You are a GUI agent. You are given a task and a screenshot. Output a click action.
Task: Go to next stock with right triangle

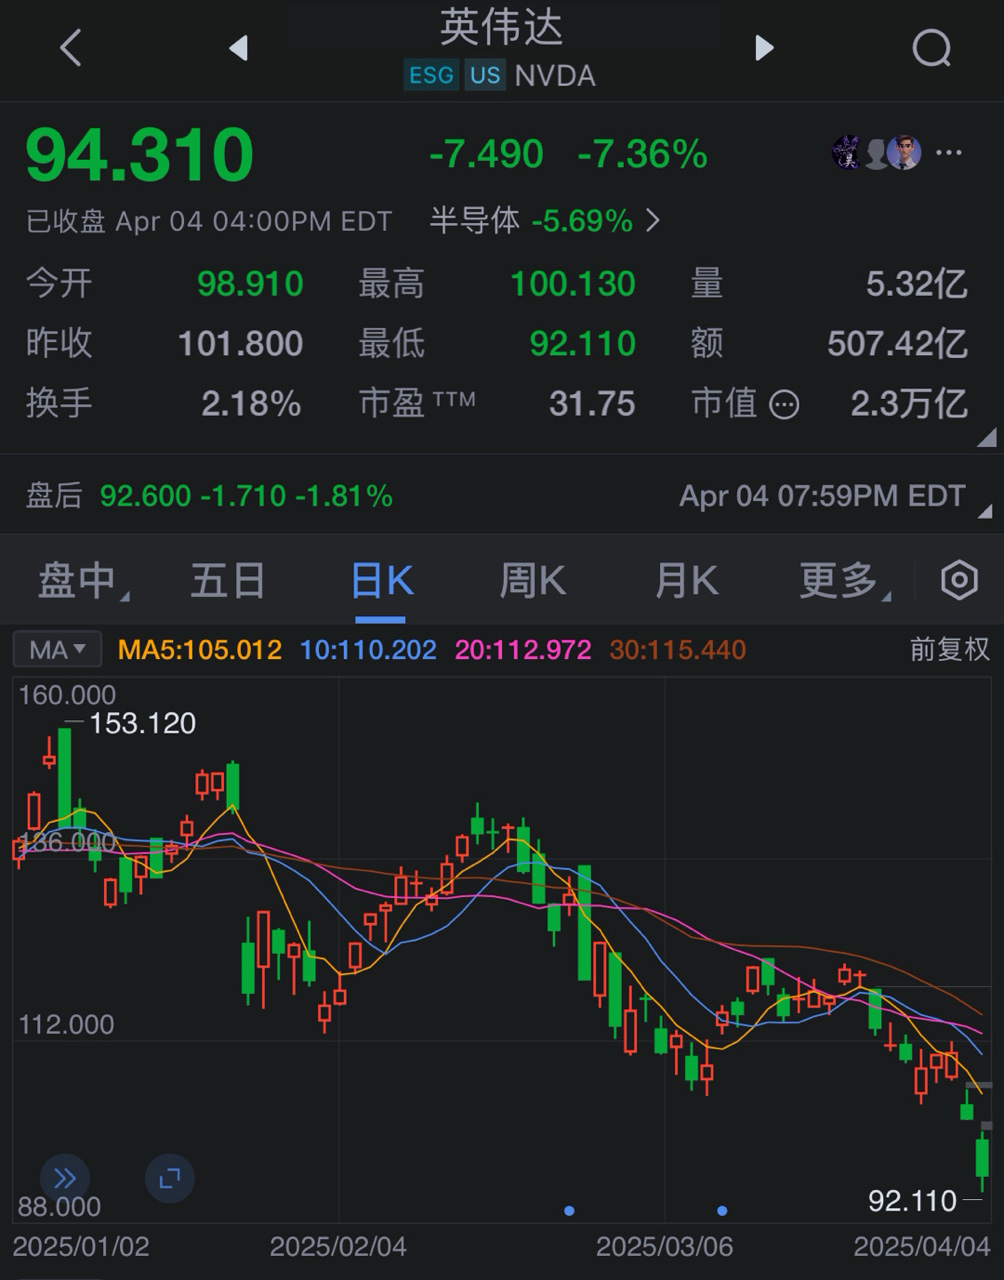pyautogui.click(x=764, y=47)
